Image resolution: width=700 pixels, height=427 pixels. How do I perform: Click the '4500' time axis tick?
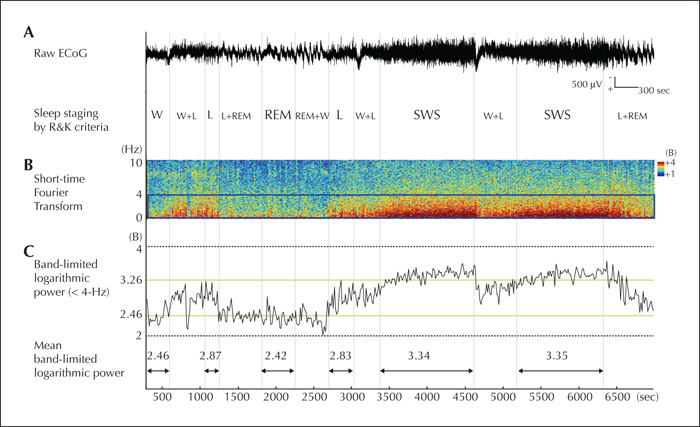(x=465, y=397)
